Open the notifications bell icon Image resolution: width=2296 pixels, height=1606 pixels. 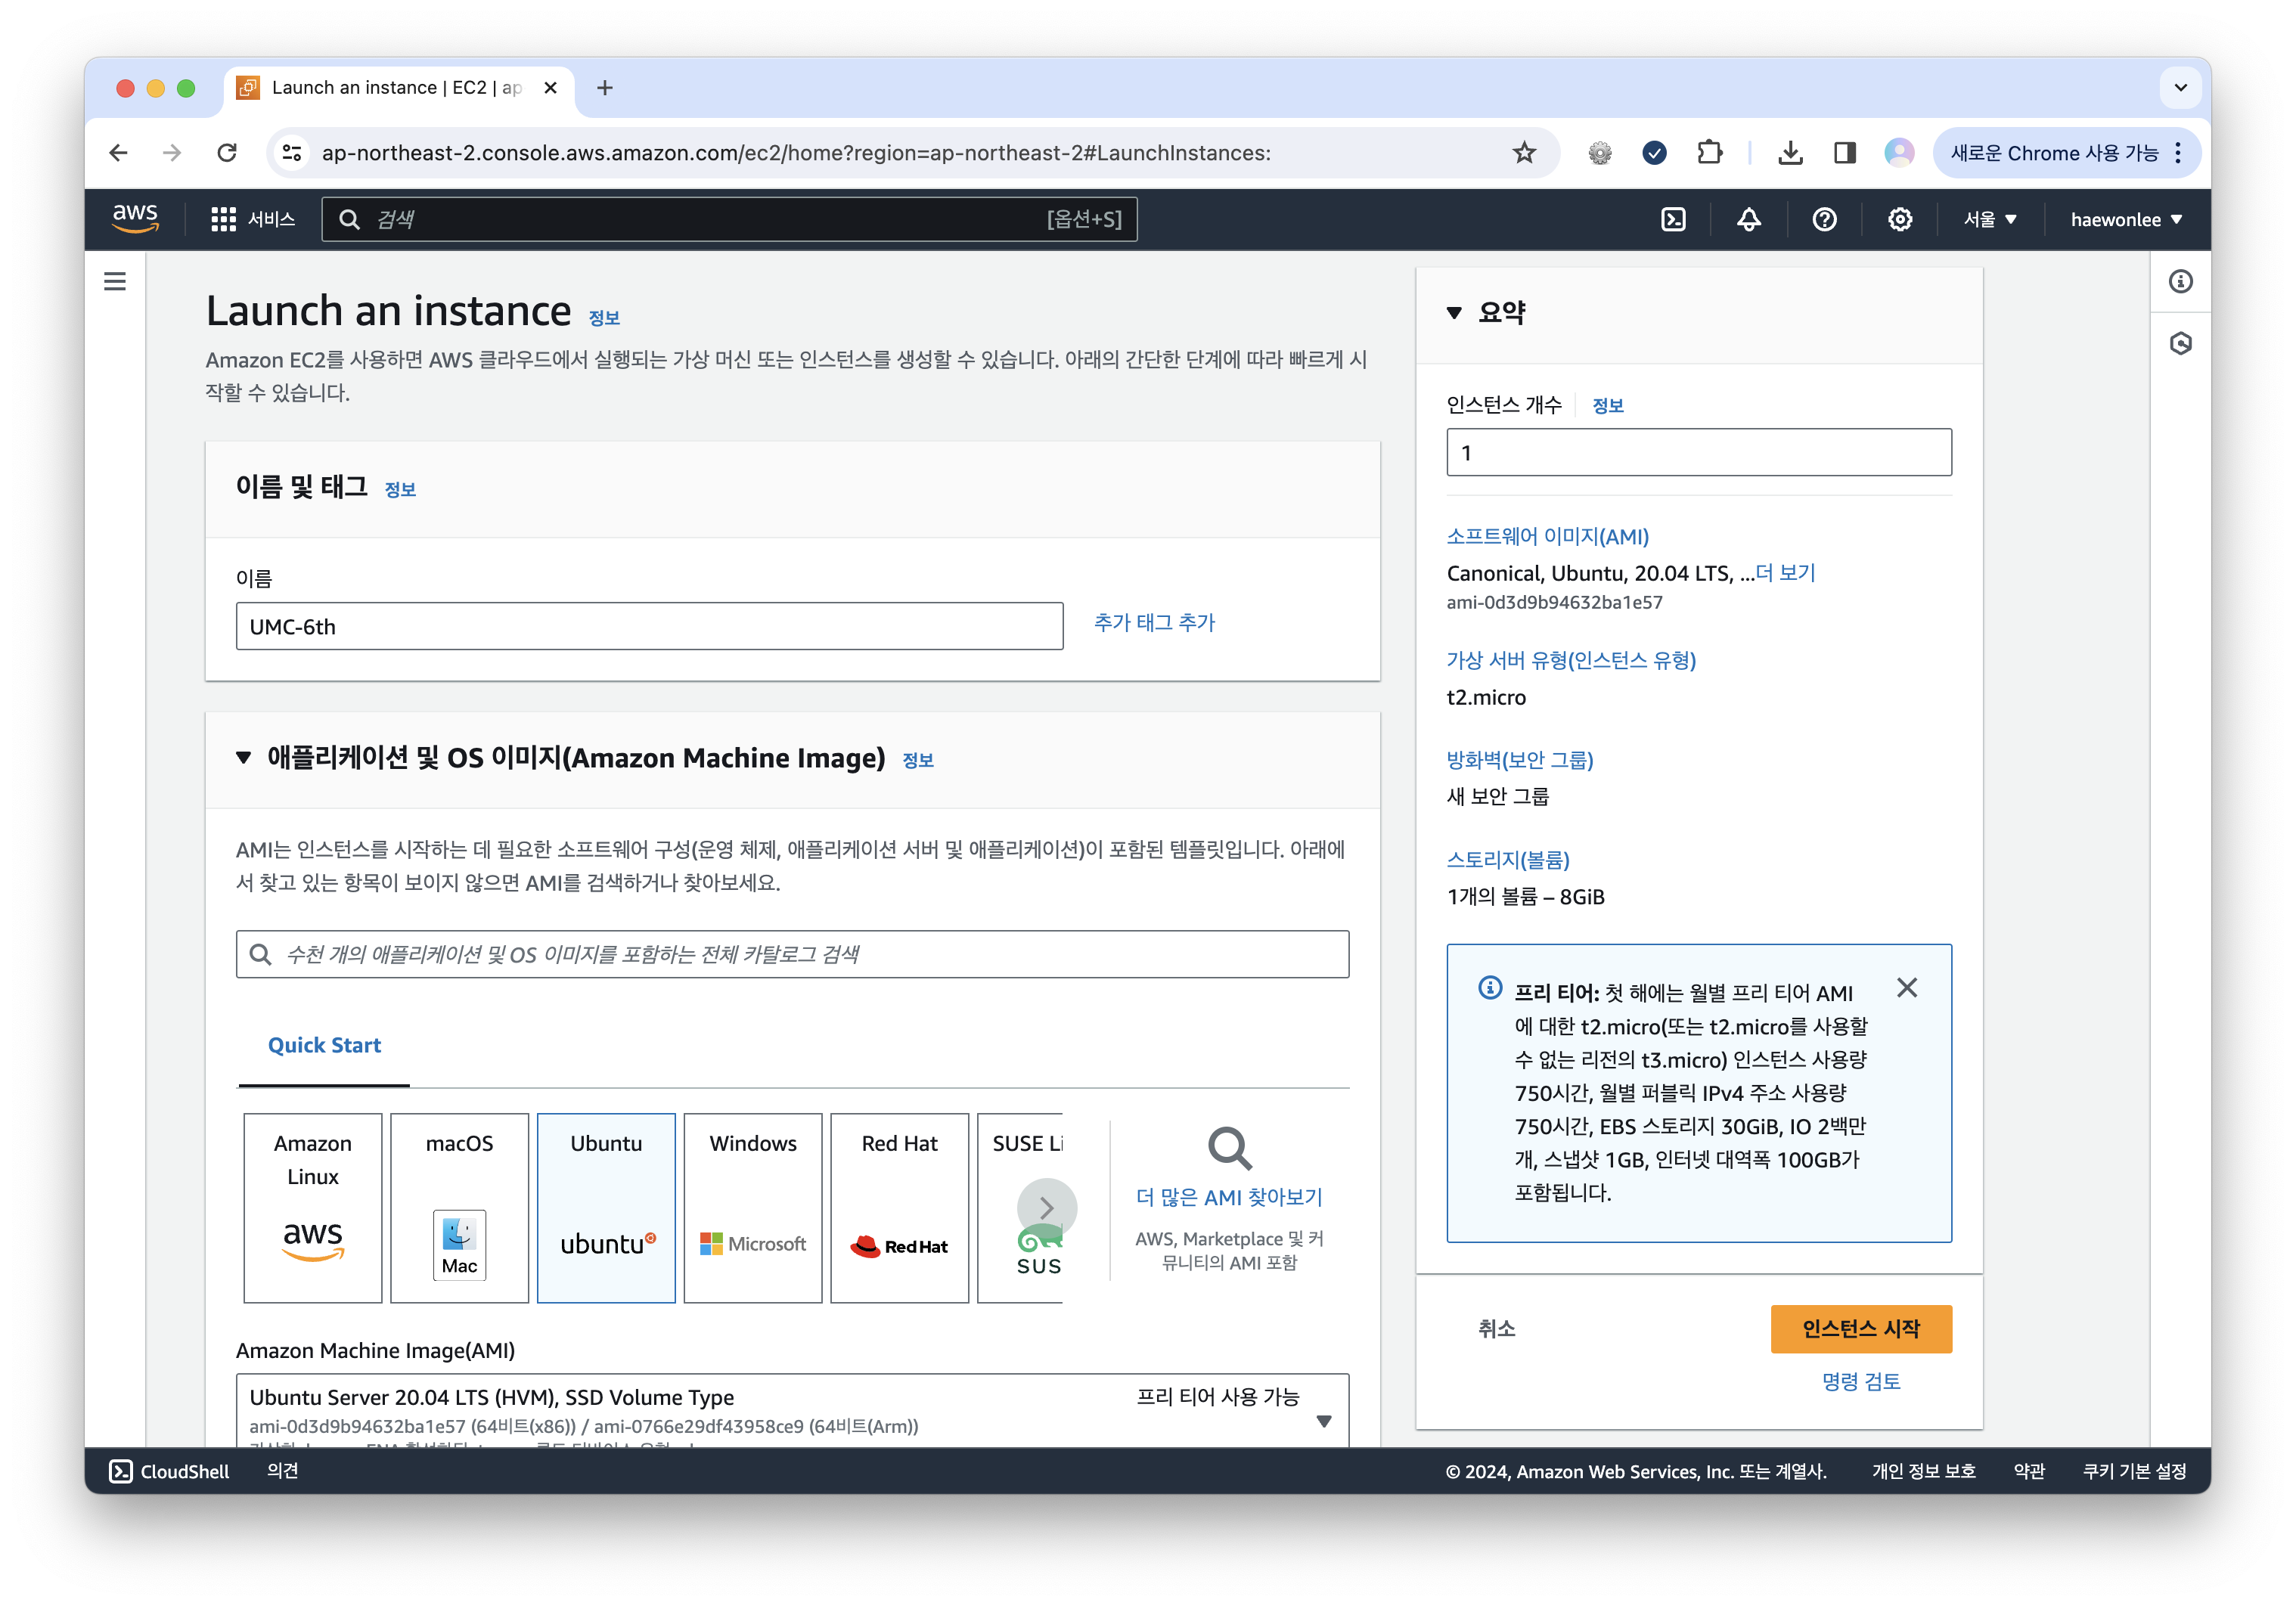[1748, 219]
